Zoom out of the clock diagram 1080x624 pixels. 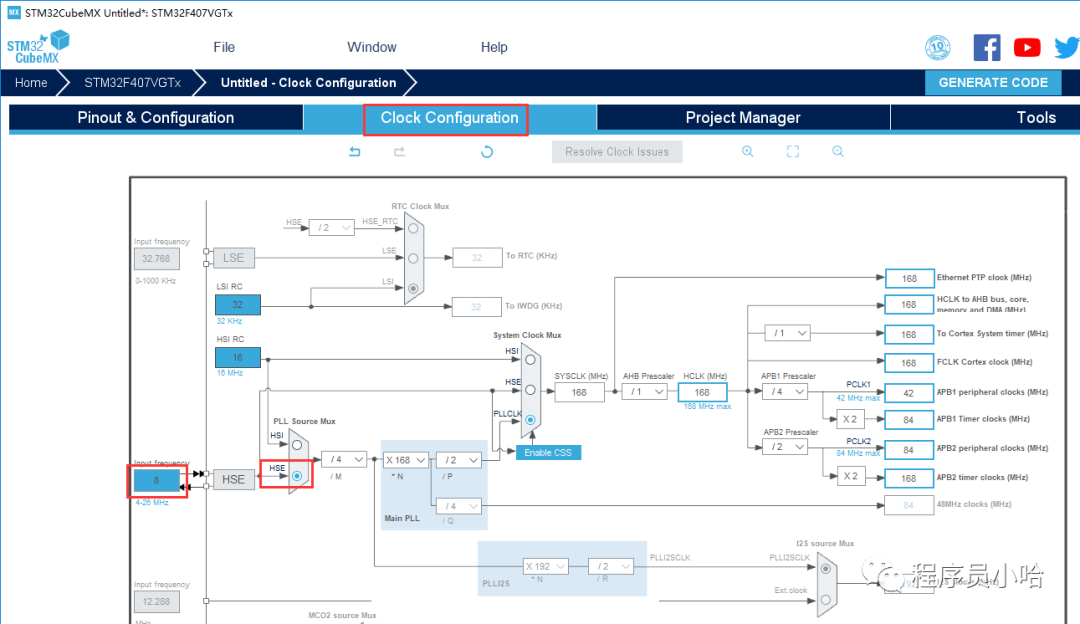tap(838, 152)
